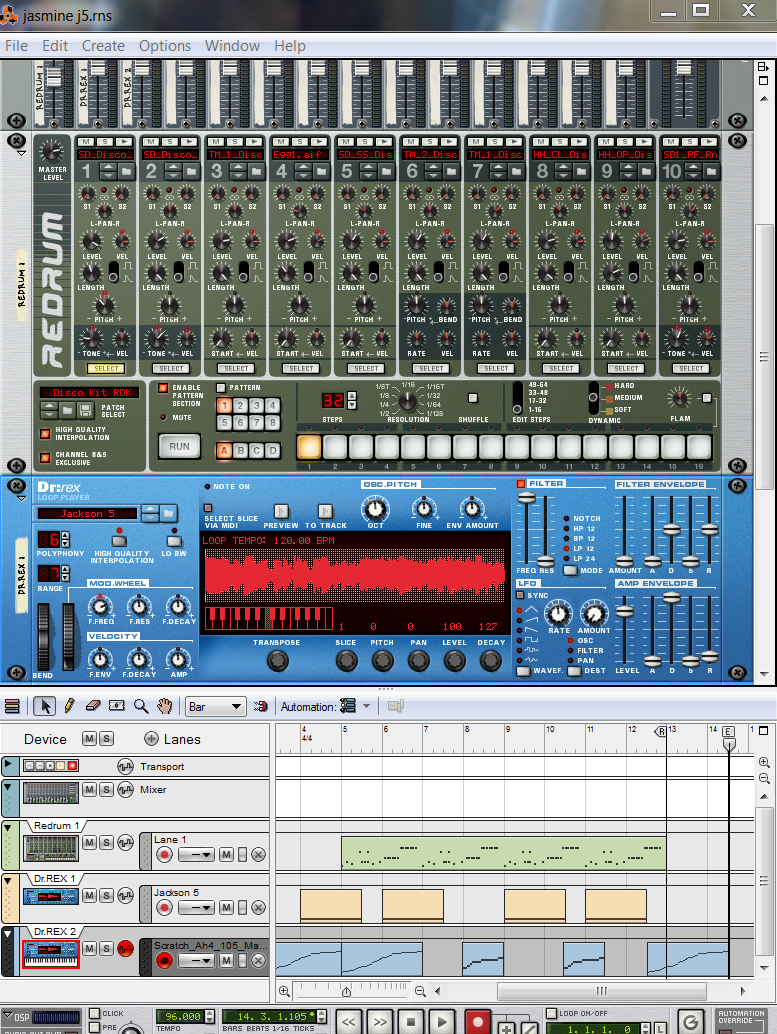This screenshot has width=777, height=1034.
Task: Select the arrow Selection tool in sequencer toolbar
Action: click(45, 706)
